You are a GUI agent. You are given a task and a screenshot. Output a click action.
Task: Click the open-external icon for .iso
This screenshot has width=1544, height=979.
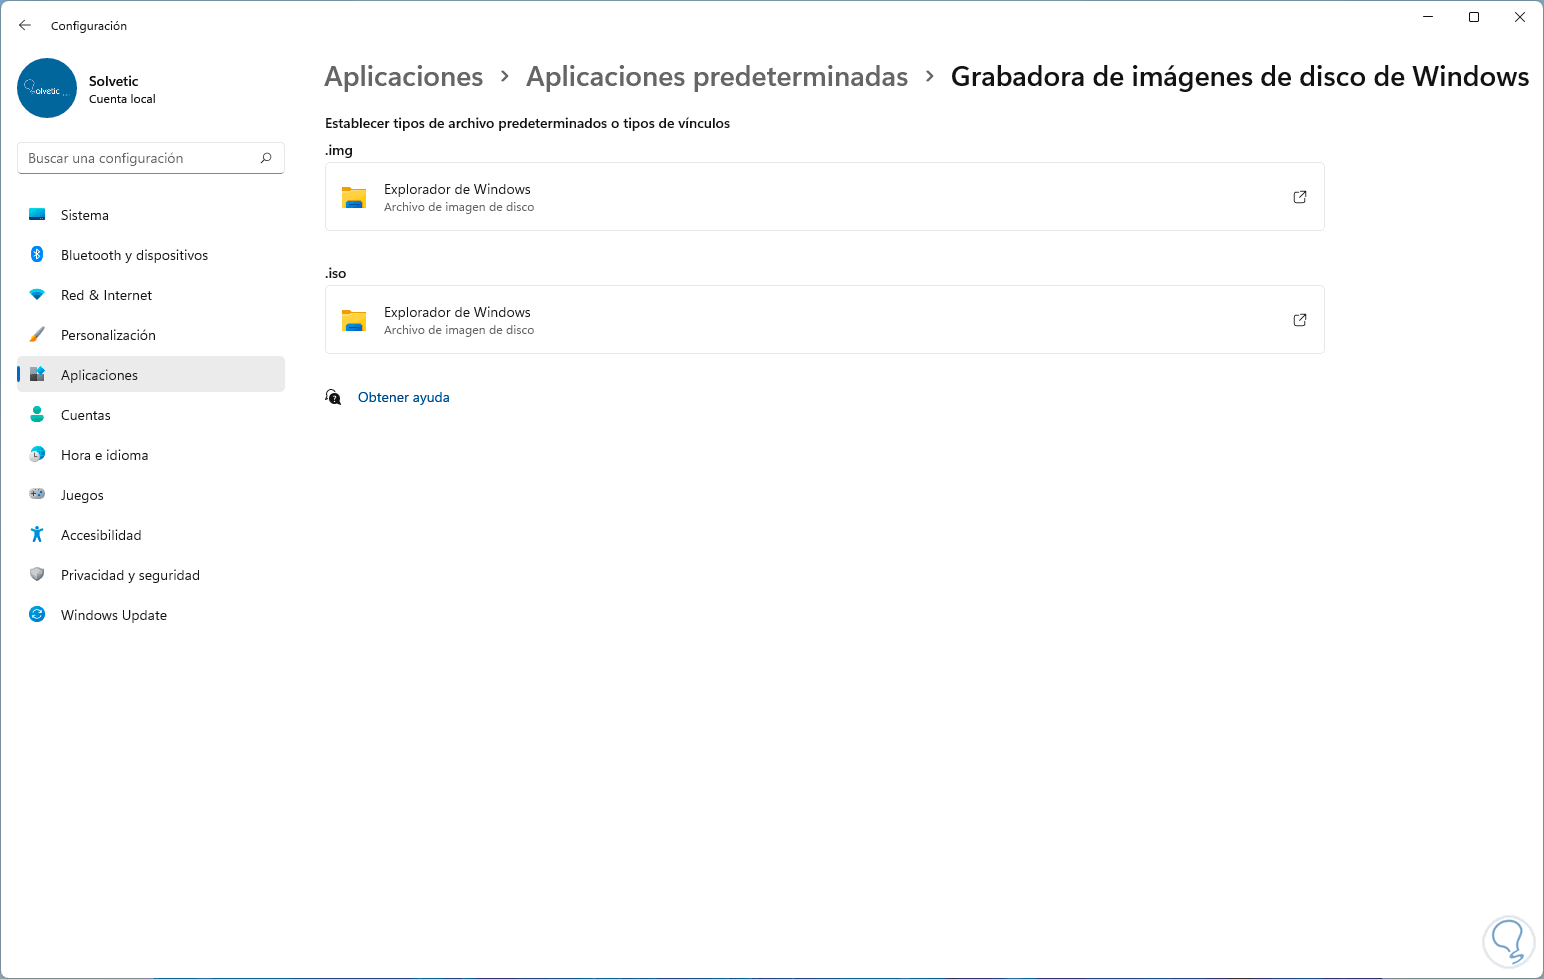[1300, 320]
